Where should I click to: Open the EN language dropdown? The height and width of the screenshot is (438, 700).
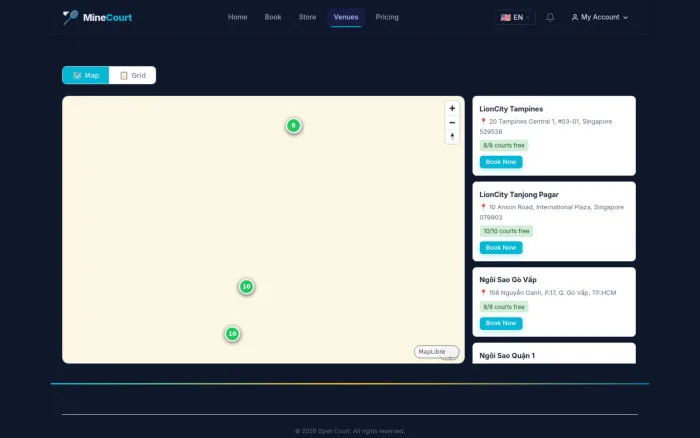pos(515,17)
